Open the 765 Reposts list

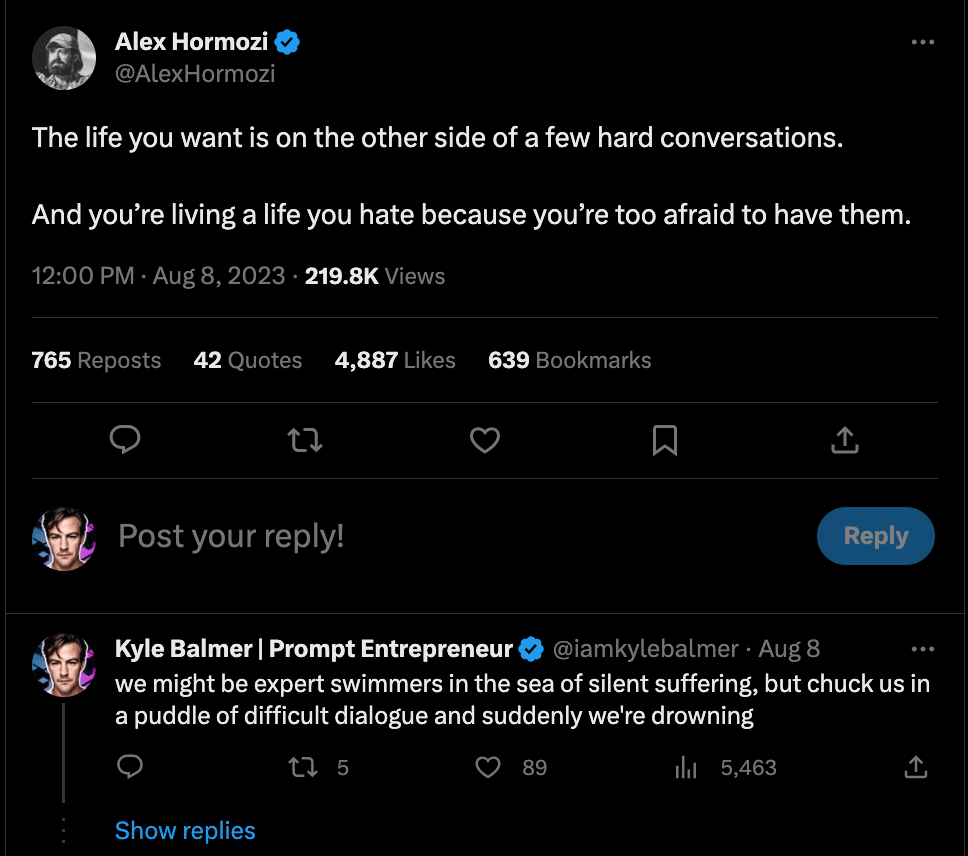[x=96, y=360]
